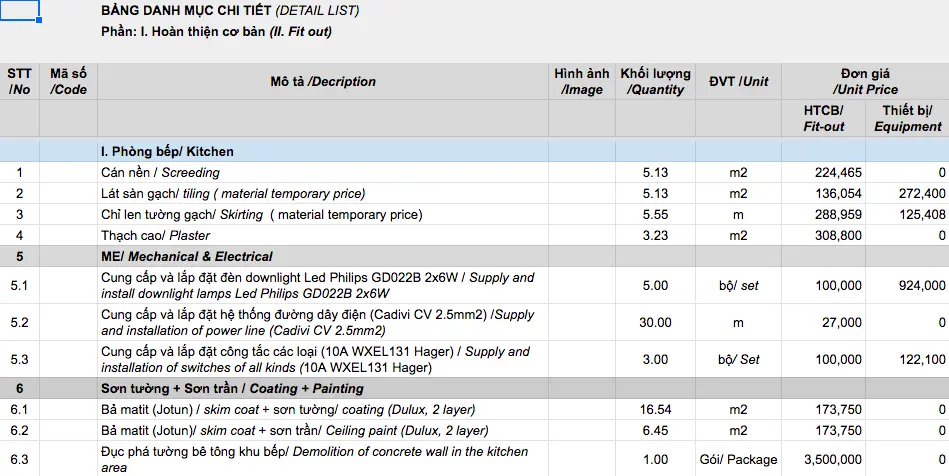Select the empty top-left selected cell
This screenshot has height=476, width=949.
(x=19, y=10)
